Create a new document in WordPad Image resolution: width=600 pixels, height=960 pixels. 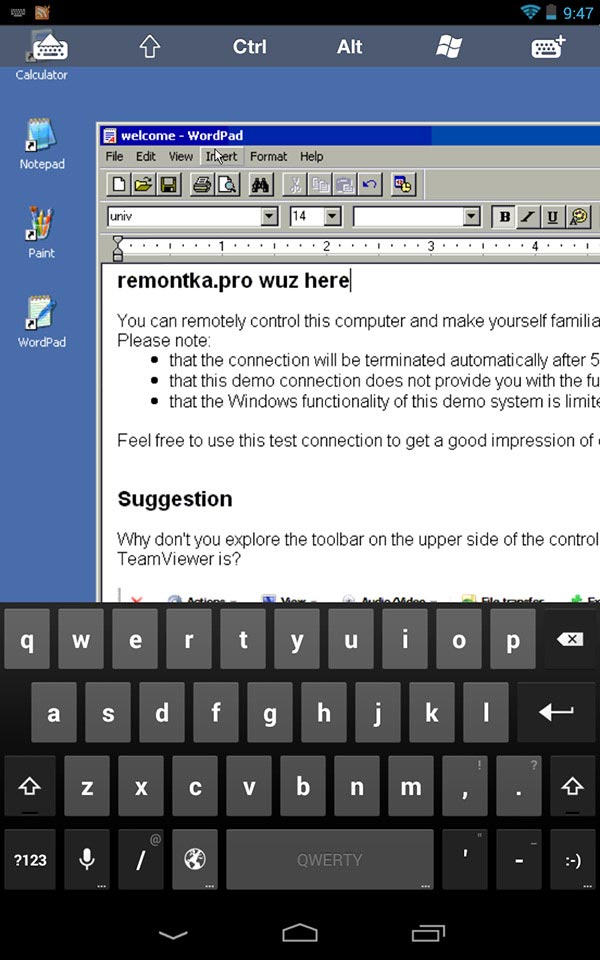click(x=119, y=184)
